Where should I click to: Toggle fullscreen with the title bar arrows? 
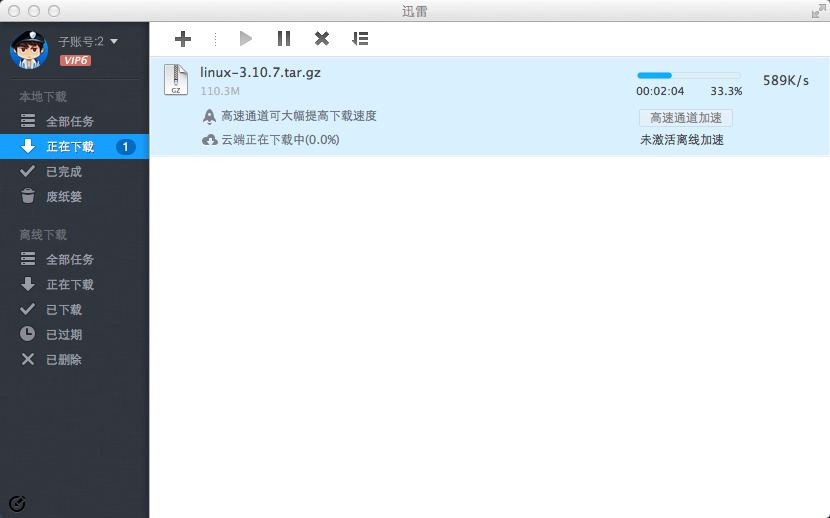pos(818,11)
